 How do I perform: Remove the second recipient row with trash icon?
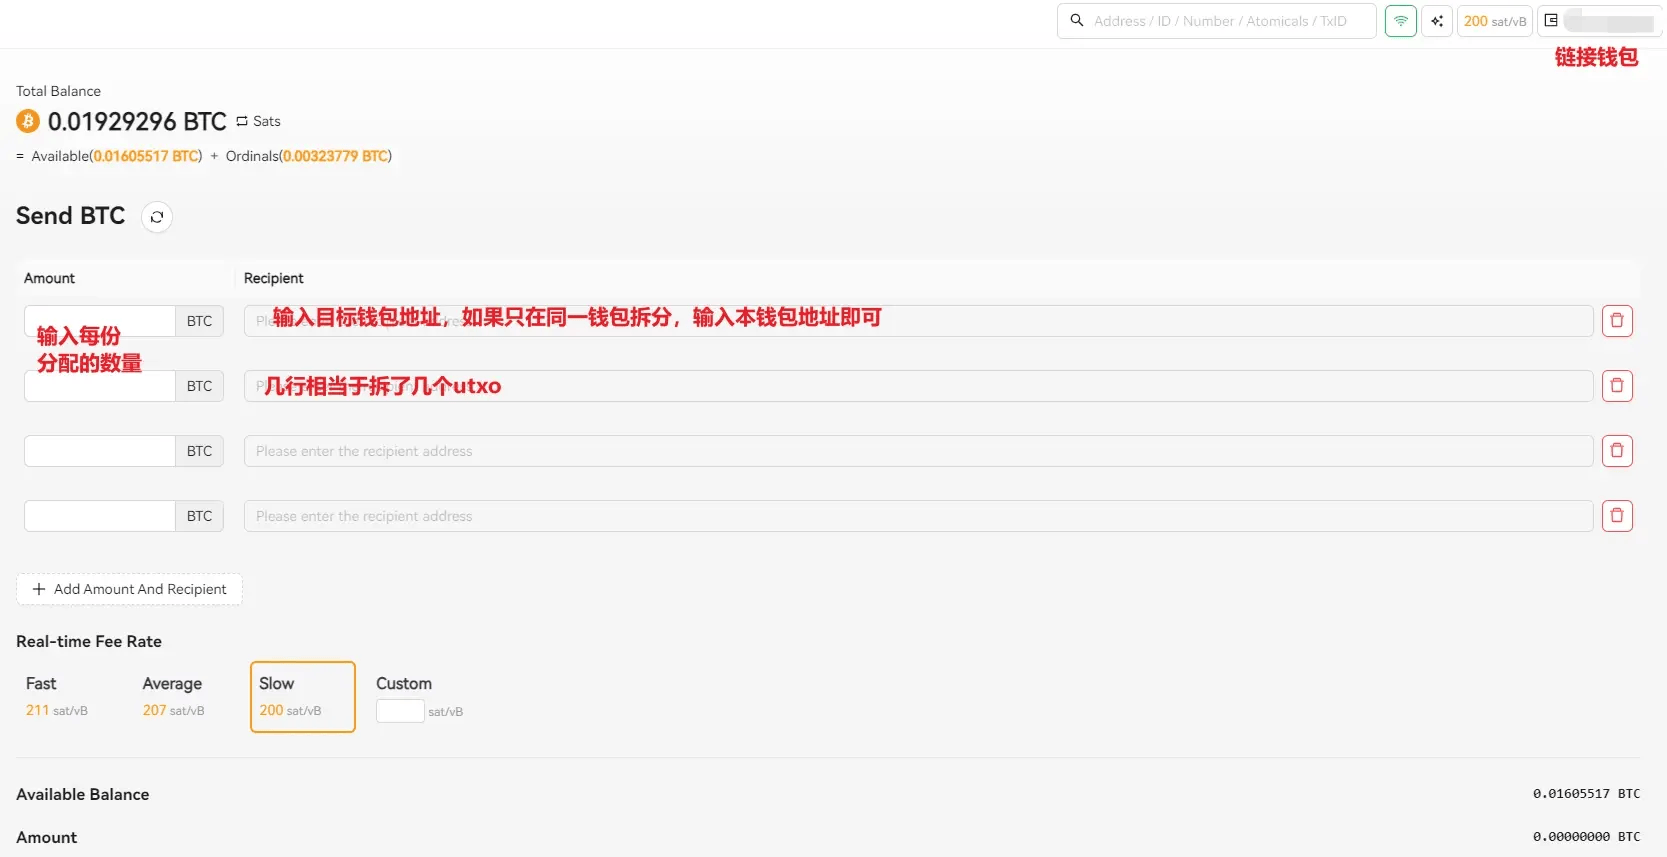coord(1616,386)
